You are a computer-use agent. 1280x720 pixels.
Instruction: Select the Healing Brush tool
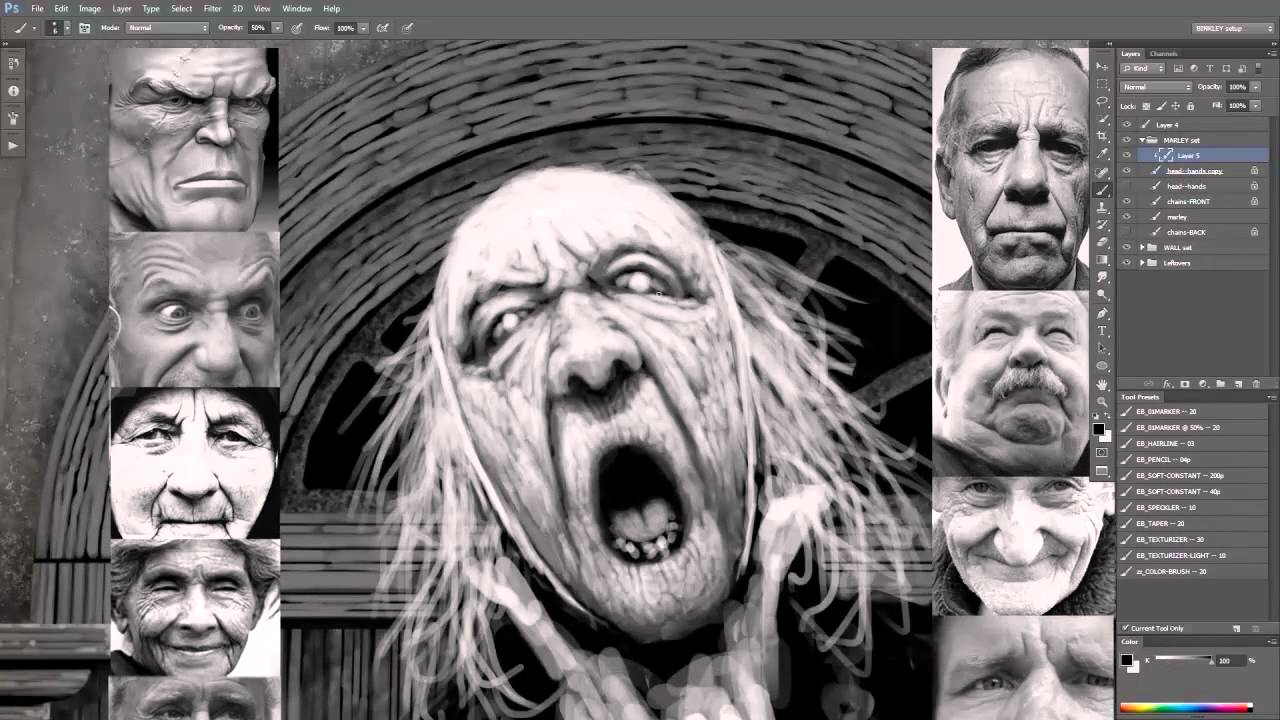point(1102,172)
